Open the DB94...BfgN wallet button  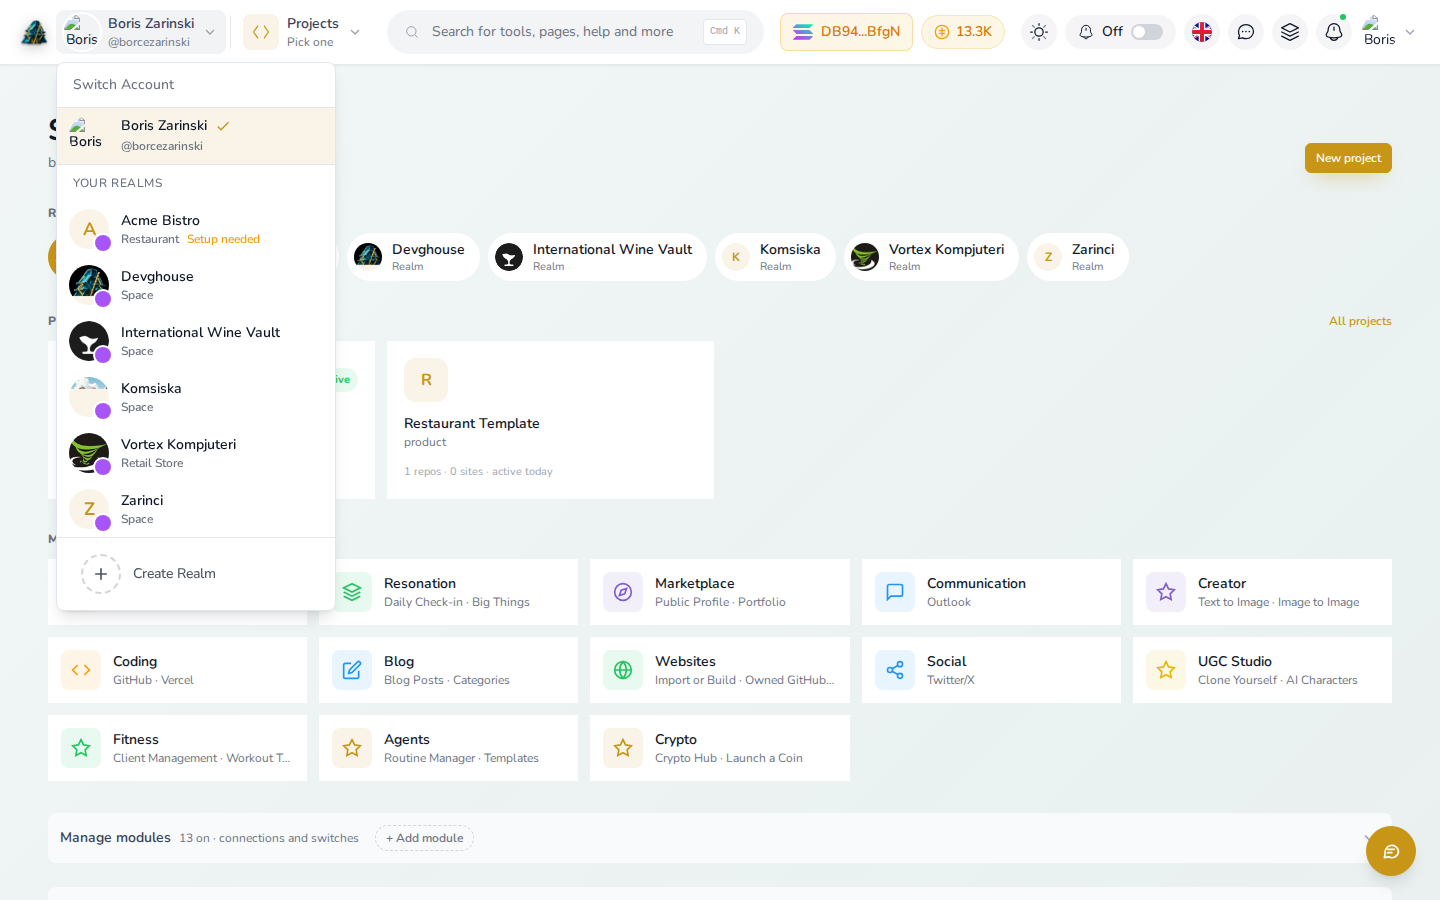tap(846, 32)
